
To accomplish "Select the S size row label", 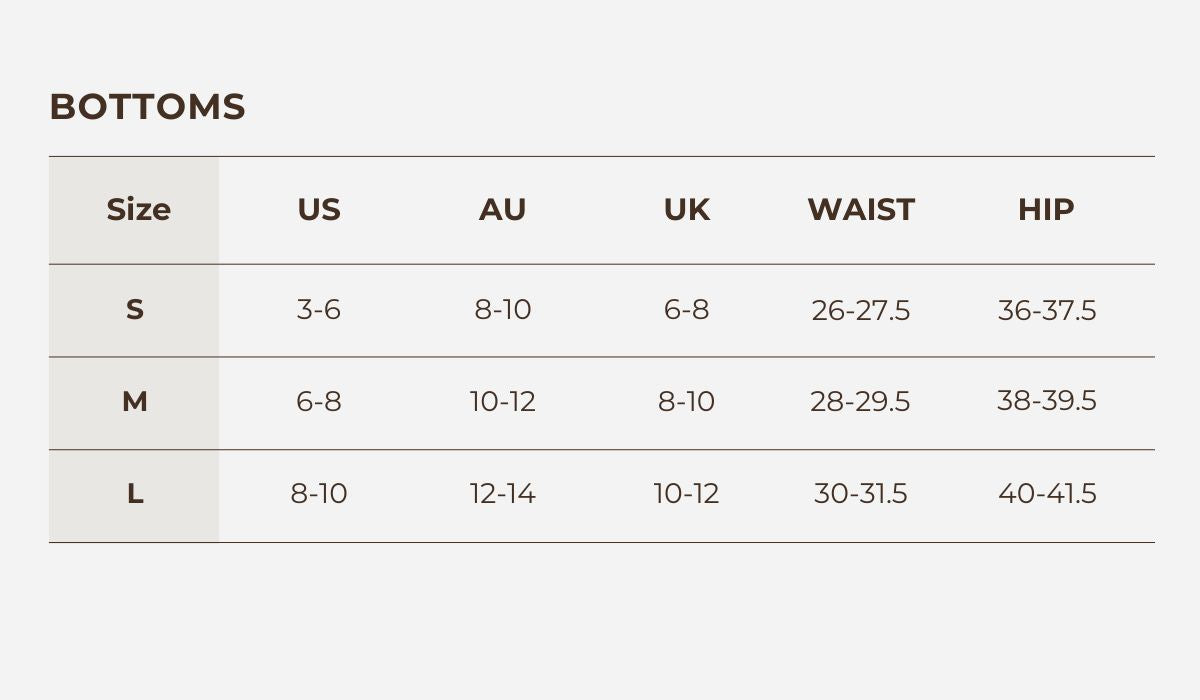I will [x=135, y=310].
